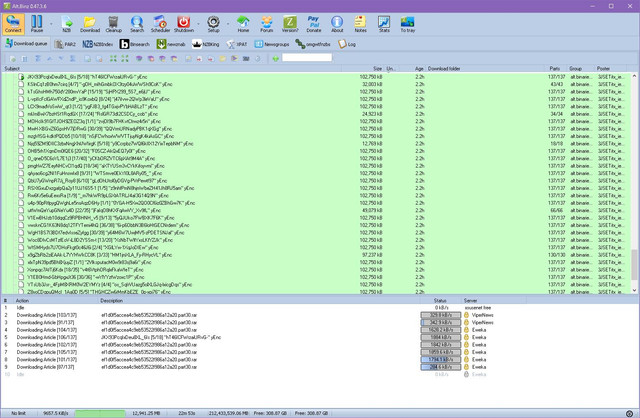Click queue scrollbar up arrow

tap(634, 76)
